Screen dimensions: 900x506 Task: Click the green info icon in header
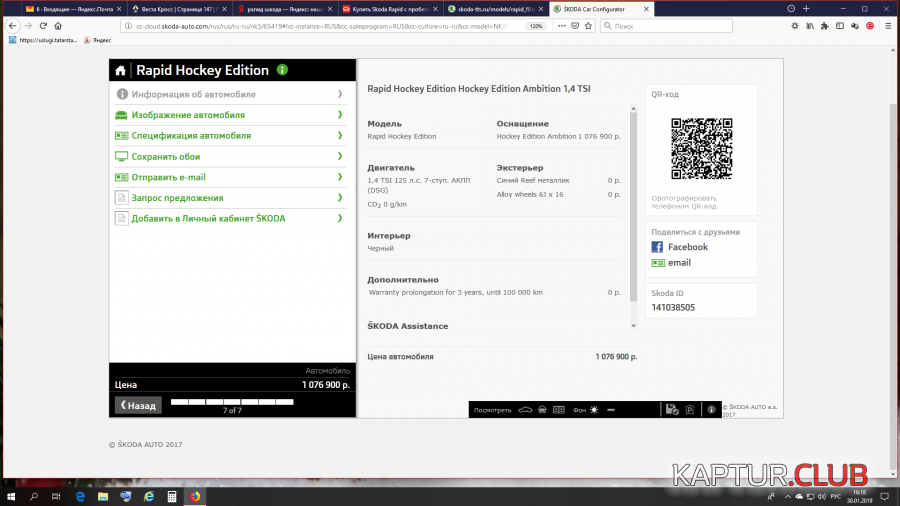coord(282,70)
